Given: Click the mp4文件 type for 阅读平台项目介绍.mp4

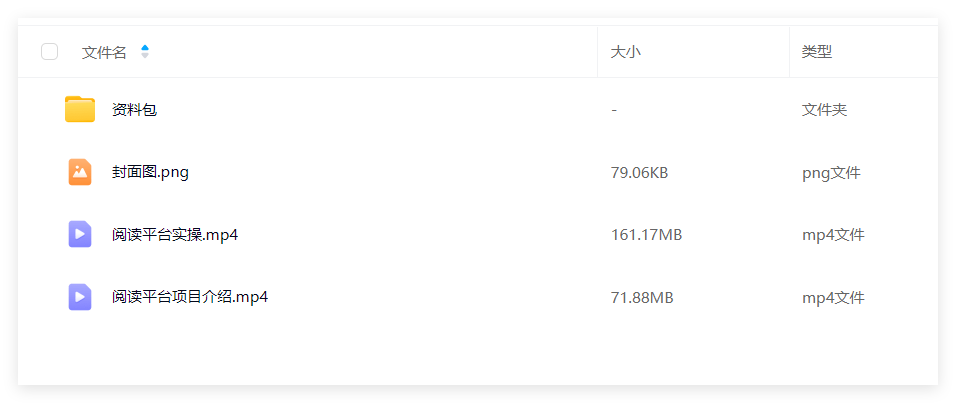Looking at the screenshot, I should (833, 298).
